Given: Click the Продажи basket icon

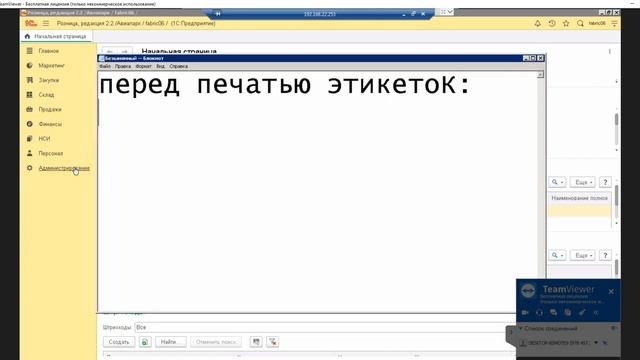Looking at the screenshot, I should tap(29, 109).
